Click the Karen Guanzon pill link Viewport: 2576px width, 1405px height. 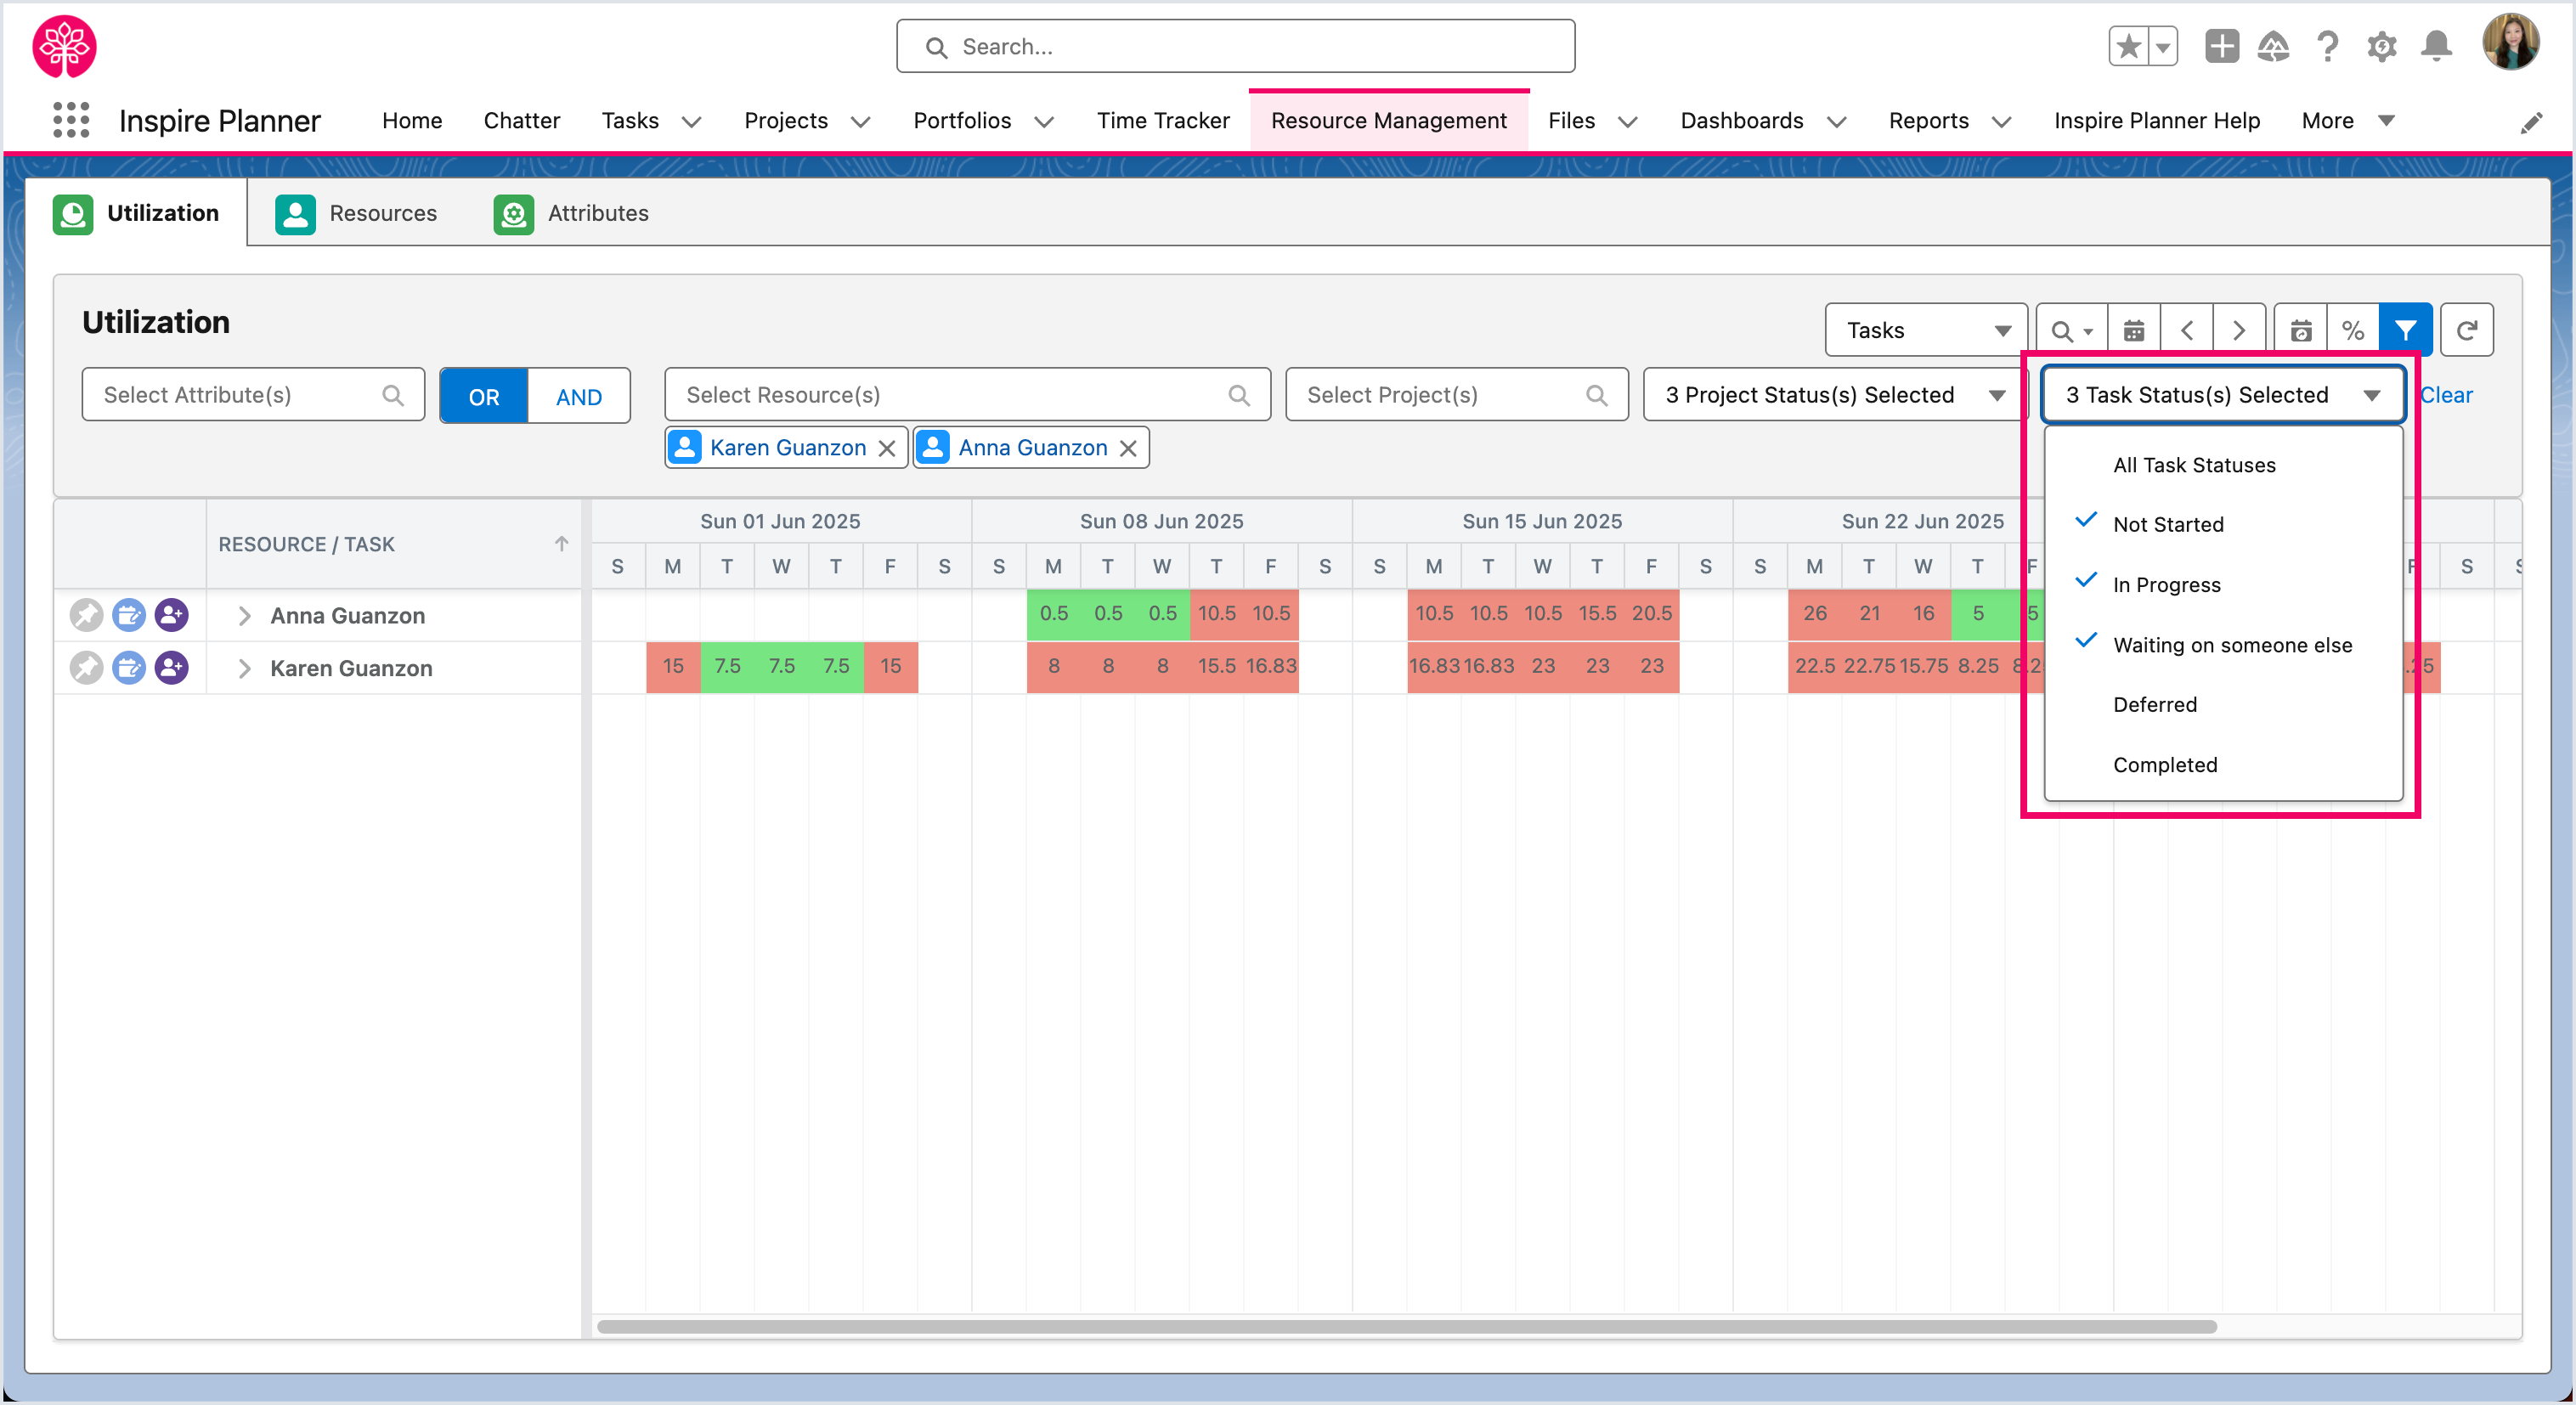(x=788, y=448)
